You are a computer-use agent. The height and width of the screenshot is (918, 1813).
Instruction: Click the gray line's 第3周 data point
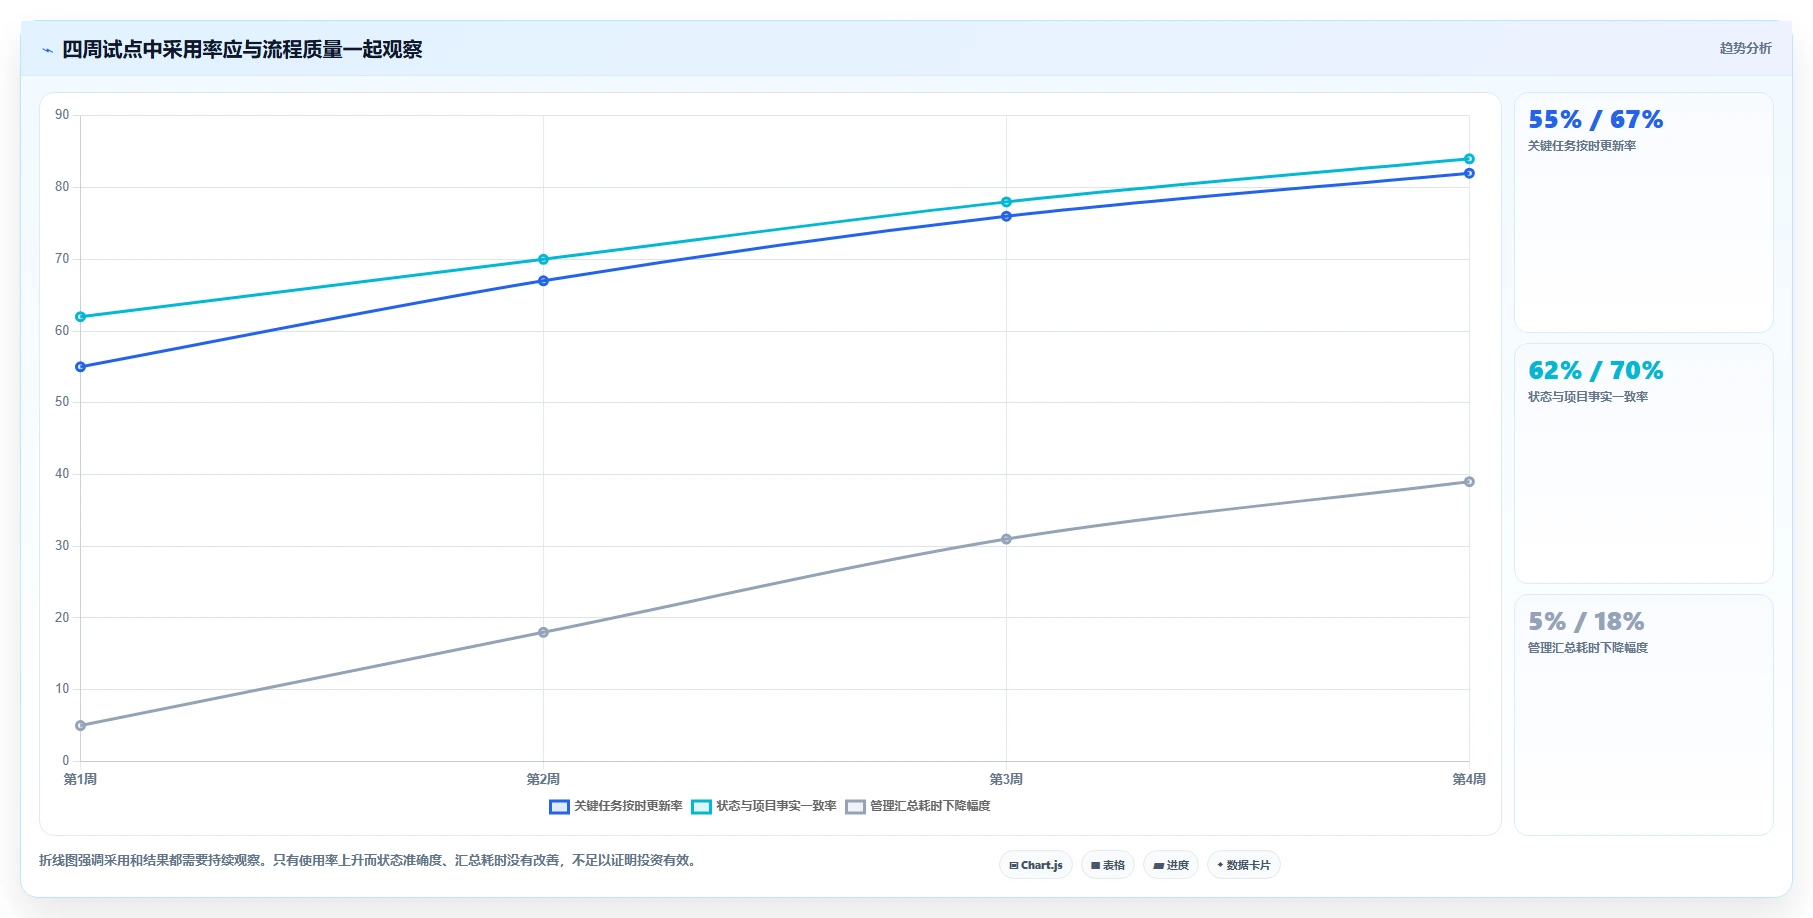(x=1006, y=539)
